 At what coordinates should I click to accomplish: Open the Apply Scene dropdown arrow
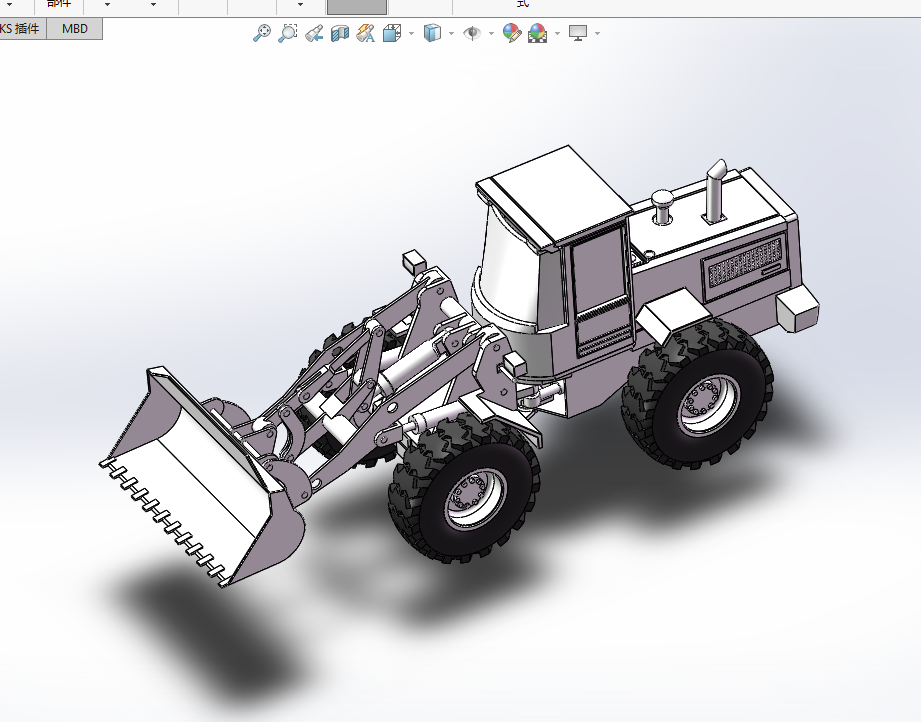coord(557,33)
